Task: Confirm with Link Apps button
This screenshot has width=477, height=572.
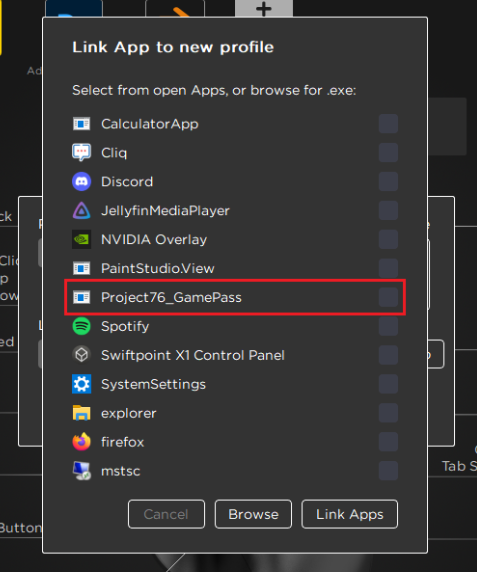Action: coord(349,514)
